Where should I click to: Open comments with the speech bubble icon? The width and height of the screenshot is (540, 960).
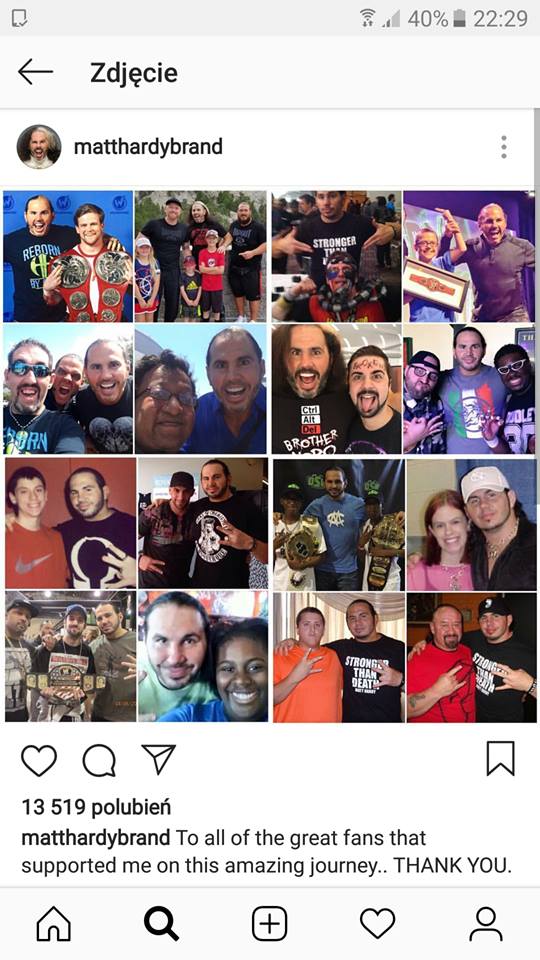(x=99, y=760)
